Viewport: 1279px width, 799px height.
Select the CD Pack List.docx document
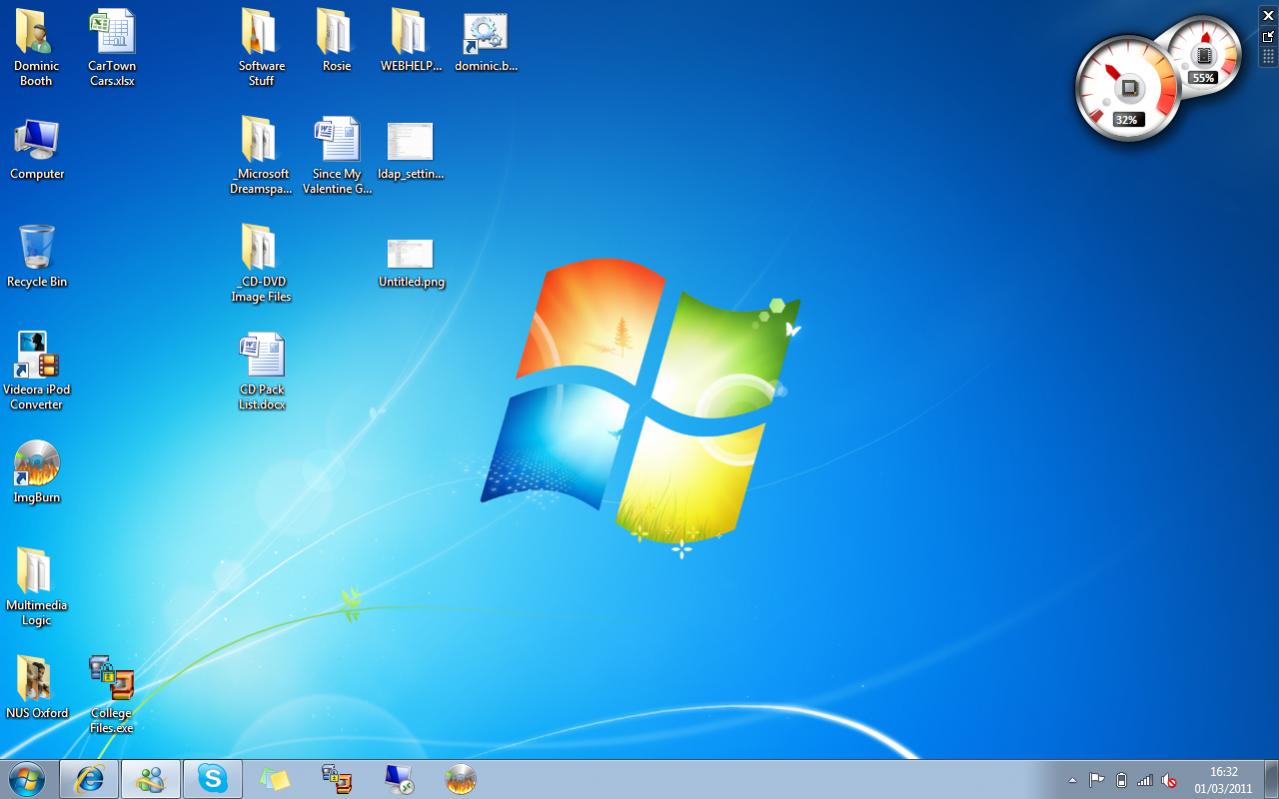(261, 371)
